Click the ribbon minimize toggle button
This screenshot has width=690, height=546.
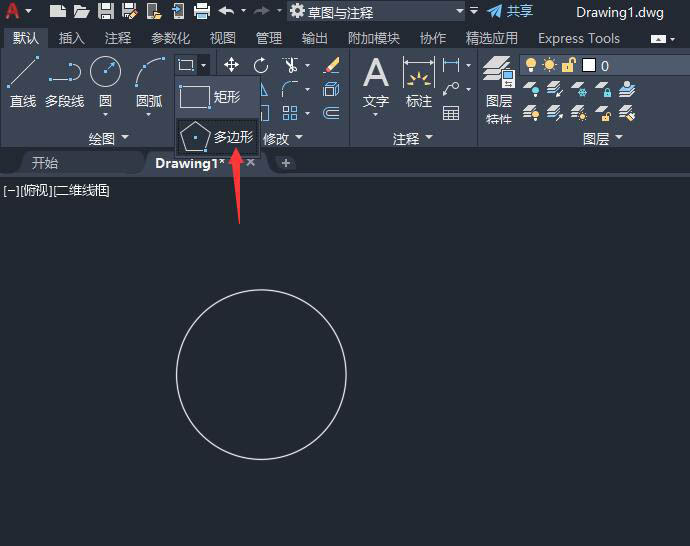658,39
